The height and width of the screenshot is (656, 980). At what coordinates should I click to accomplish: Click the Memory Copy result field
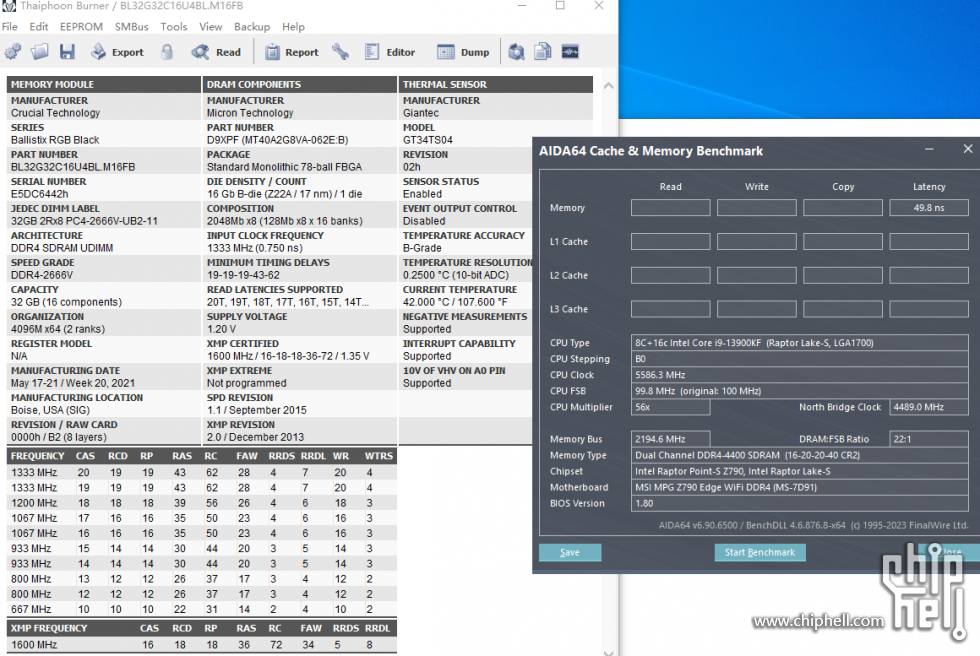pyautogui.click(x=843, y=207)
